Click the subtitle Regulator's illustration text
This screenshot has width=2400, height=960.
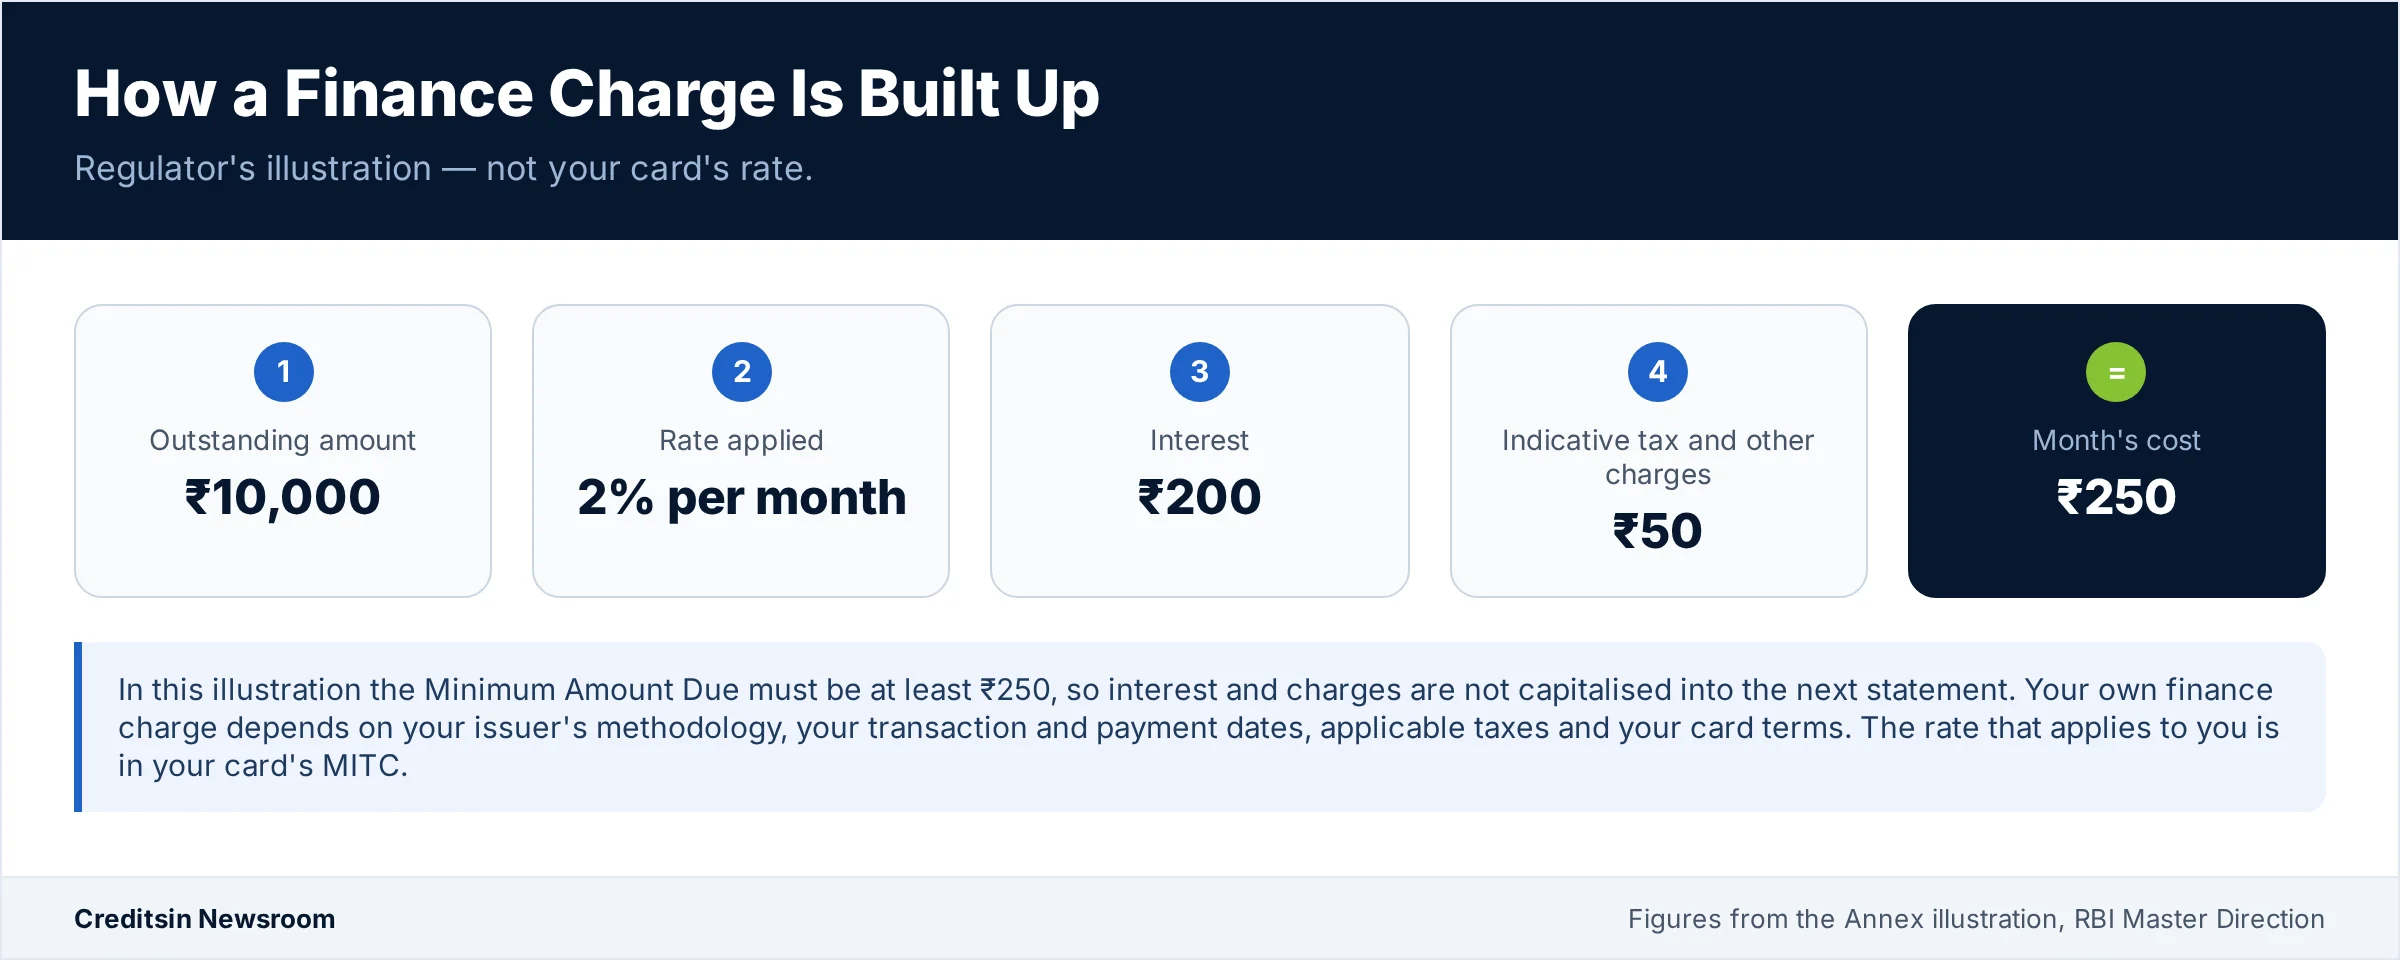tap(444, 169)
